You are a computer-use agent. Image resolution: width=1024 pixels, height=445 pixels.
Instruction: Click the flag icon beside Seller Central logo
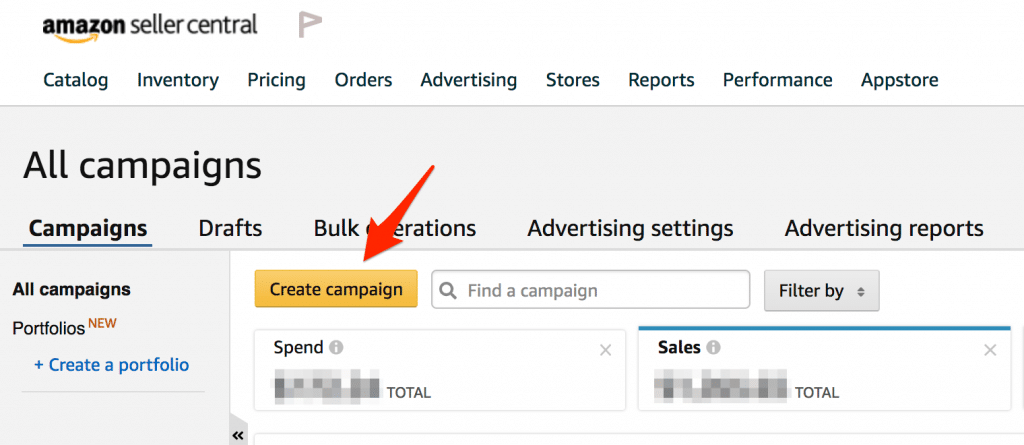[x=310, y=26]
